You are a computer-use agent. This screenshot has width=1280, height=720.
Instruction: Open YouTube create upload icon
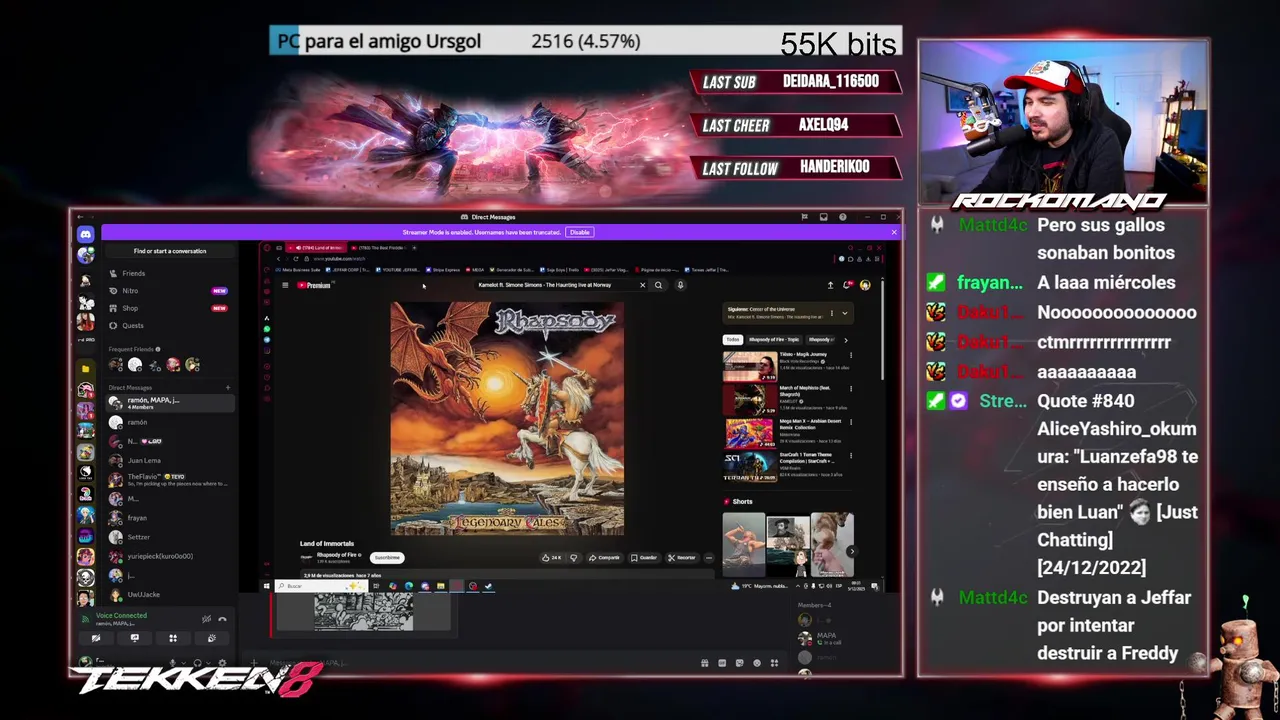(x=830, y=285)
